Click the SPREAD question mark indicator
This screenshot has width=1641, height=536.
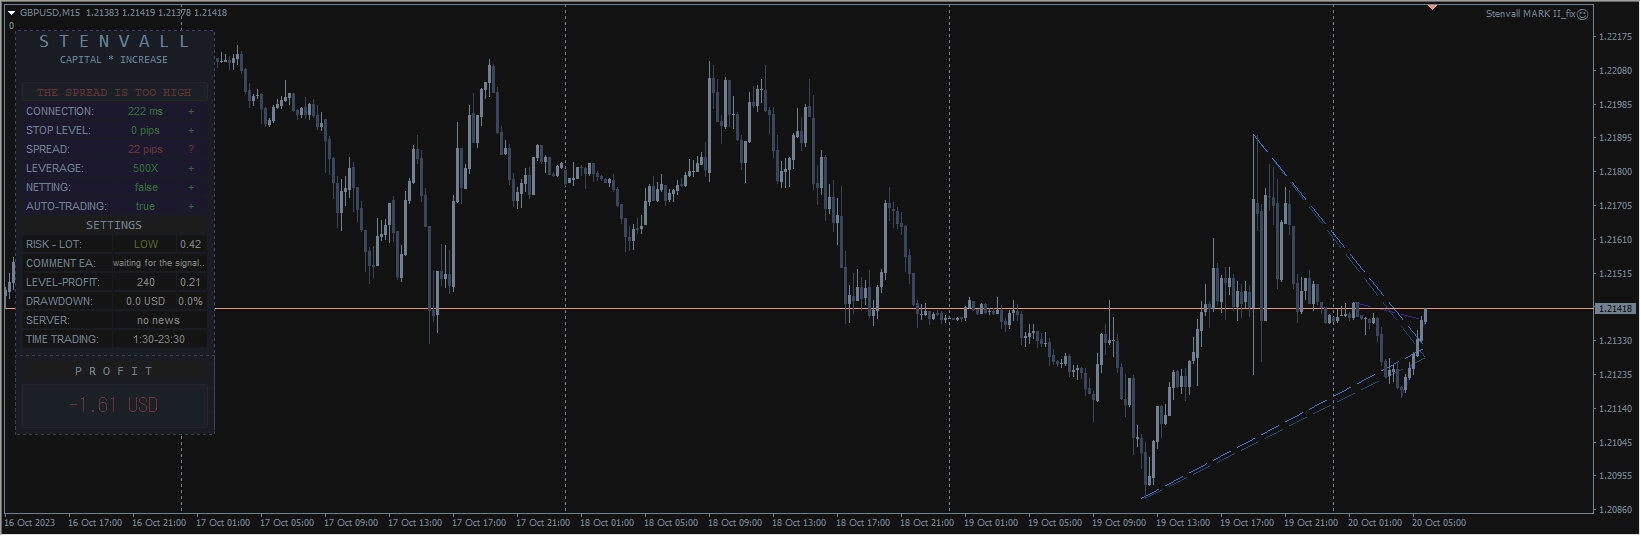click(191, 149)
